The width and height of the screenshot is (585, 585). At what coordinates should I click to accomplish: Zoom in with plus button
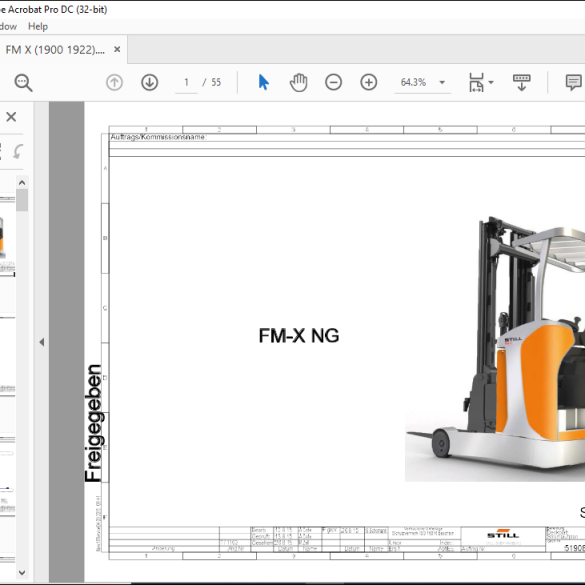point(369,82)
